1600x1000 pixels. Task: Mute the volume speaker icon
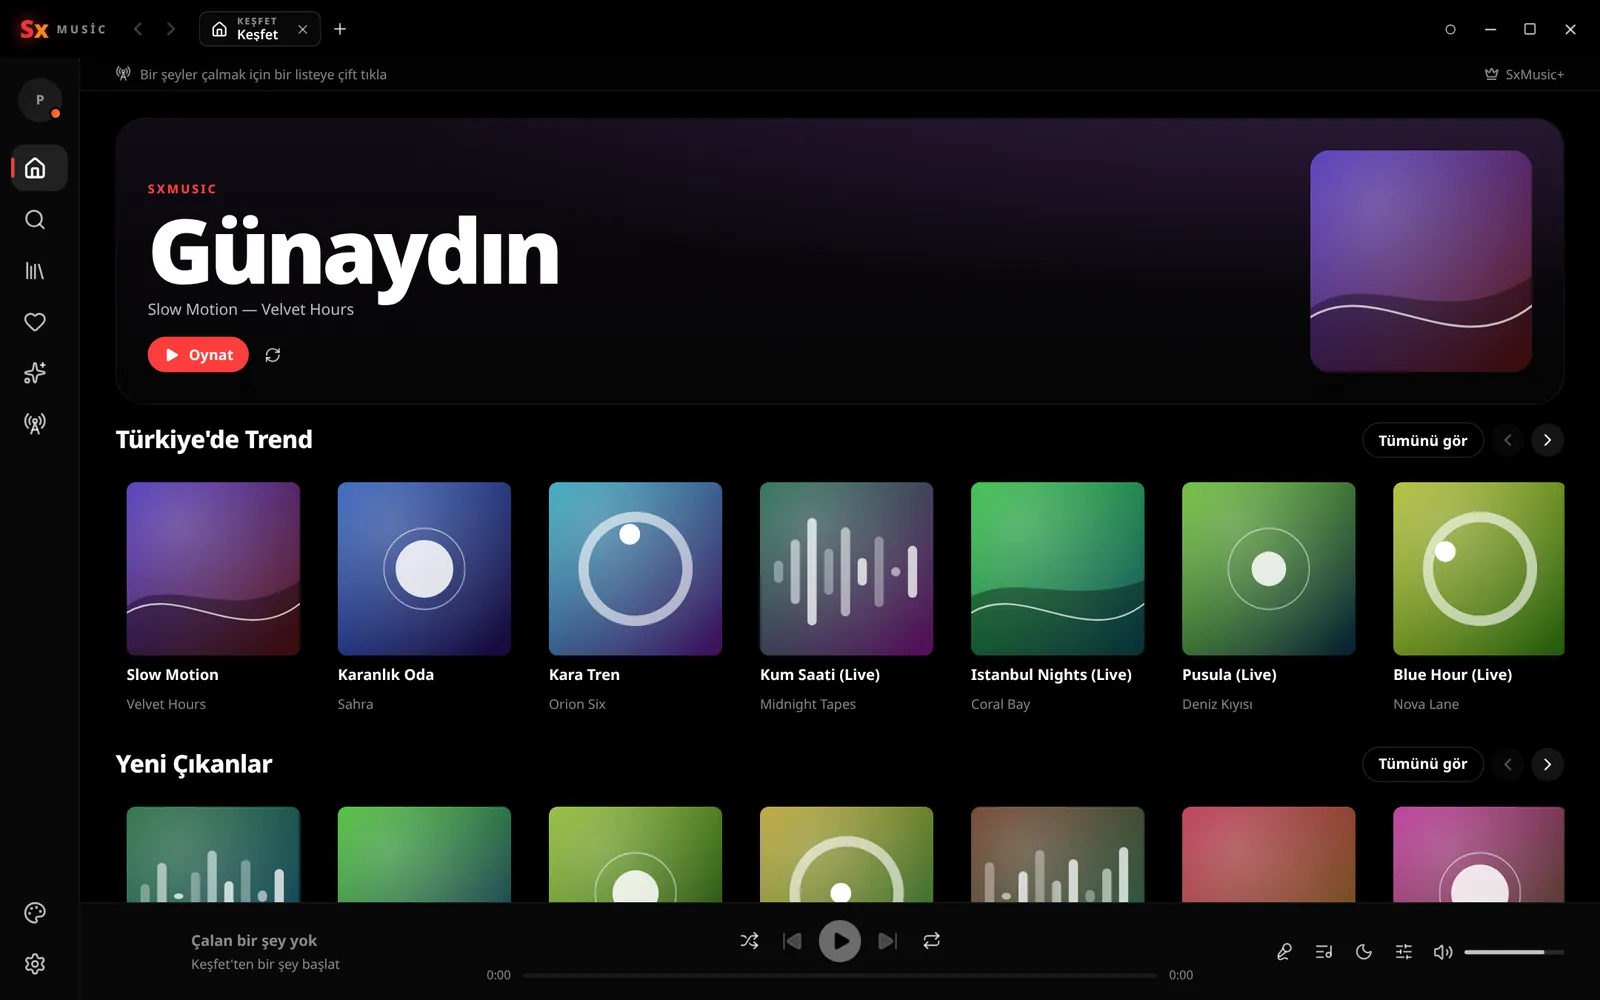pos(1443,952)
